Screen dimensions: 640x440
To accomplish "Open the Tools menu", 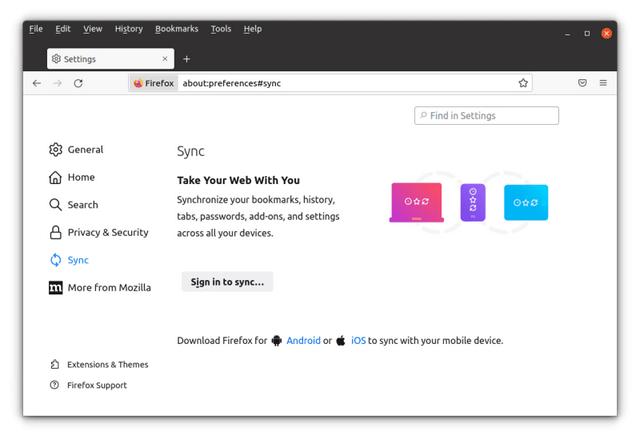I will click(x=221, y=29).
